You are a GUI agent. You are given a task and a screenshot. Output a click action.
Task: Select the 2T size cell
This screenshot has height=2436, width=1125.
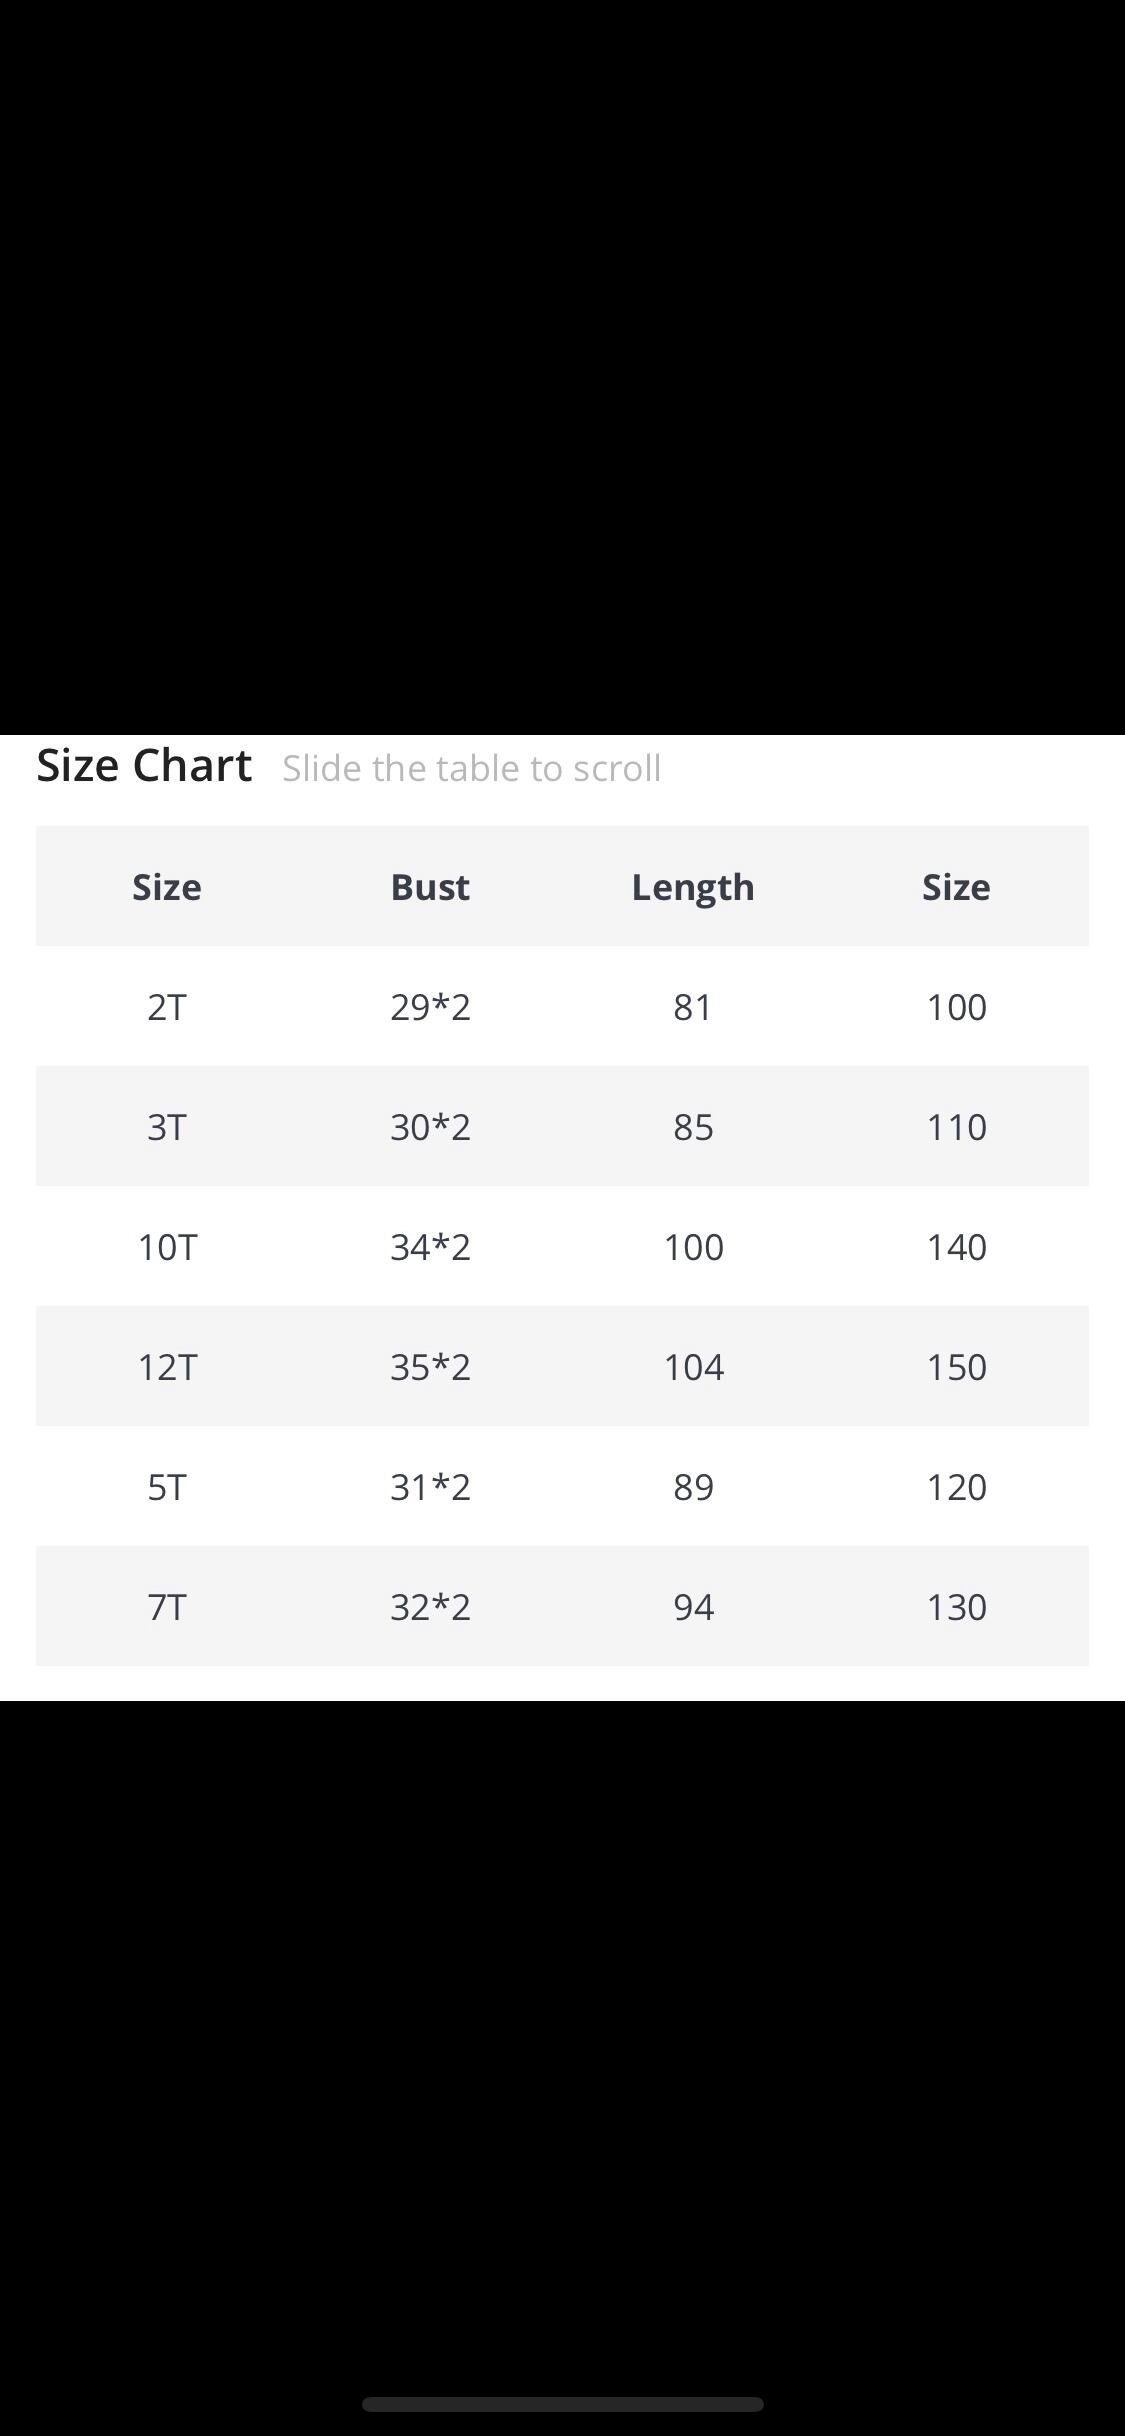click(167, 1007)
